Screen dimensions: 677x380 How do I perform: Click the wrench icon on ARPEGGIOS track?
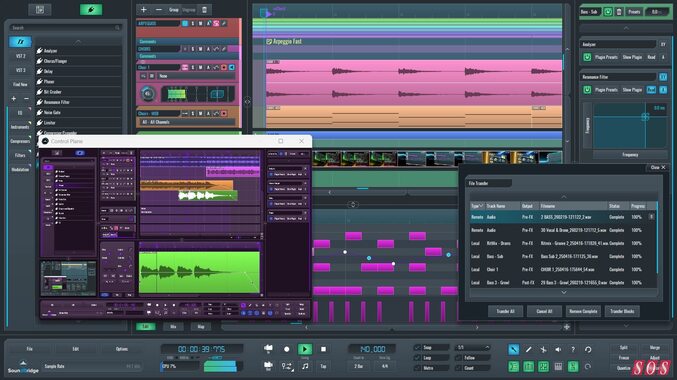224,23
